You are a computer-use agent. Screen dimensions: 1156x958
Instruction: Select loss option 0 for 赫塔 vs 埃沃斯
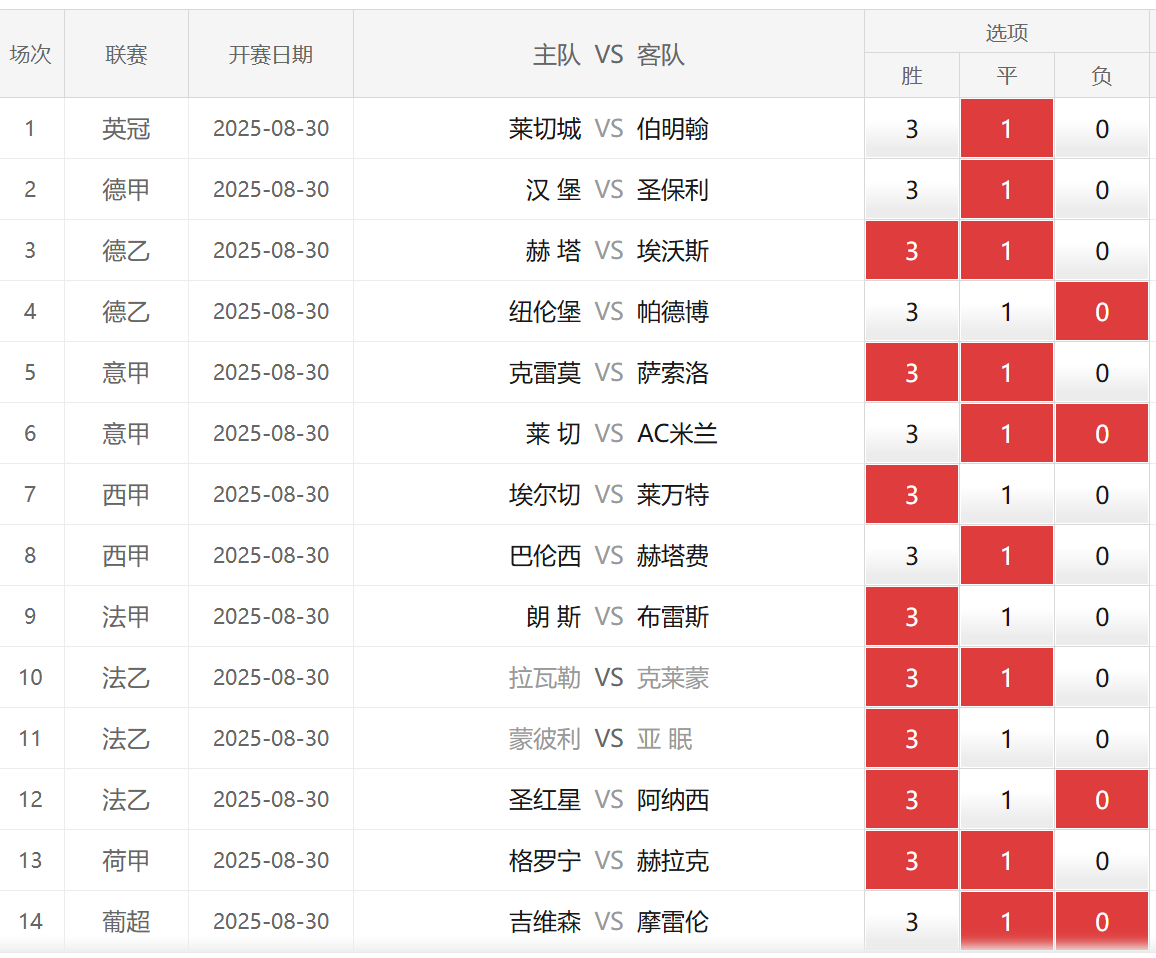coord(1102,251)
